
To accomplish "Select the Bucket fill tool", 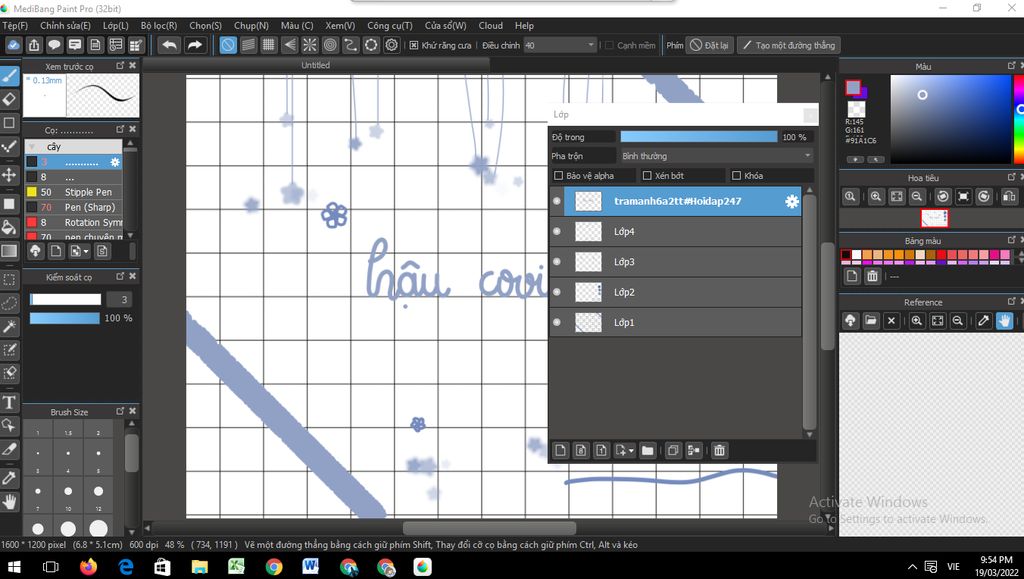I will click(x=10, y=227).
